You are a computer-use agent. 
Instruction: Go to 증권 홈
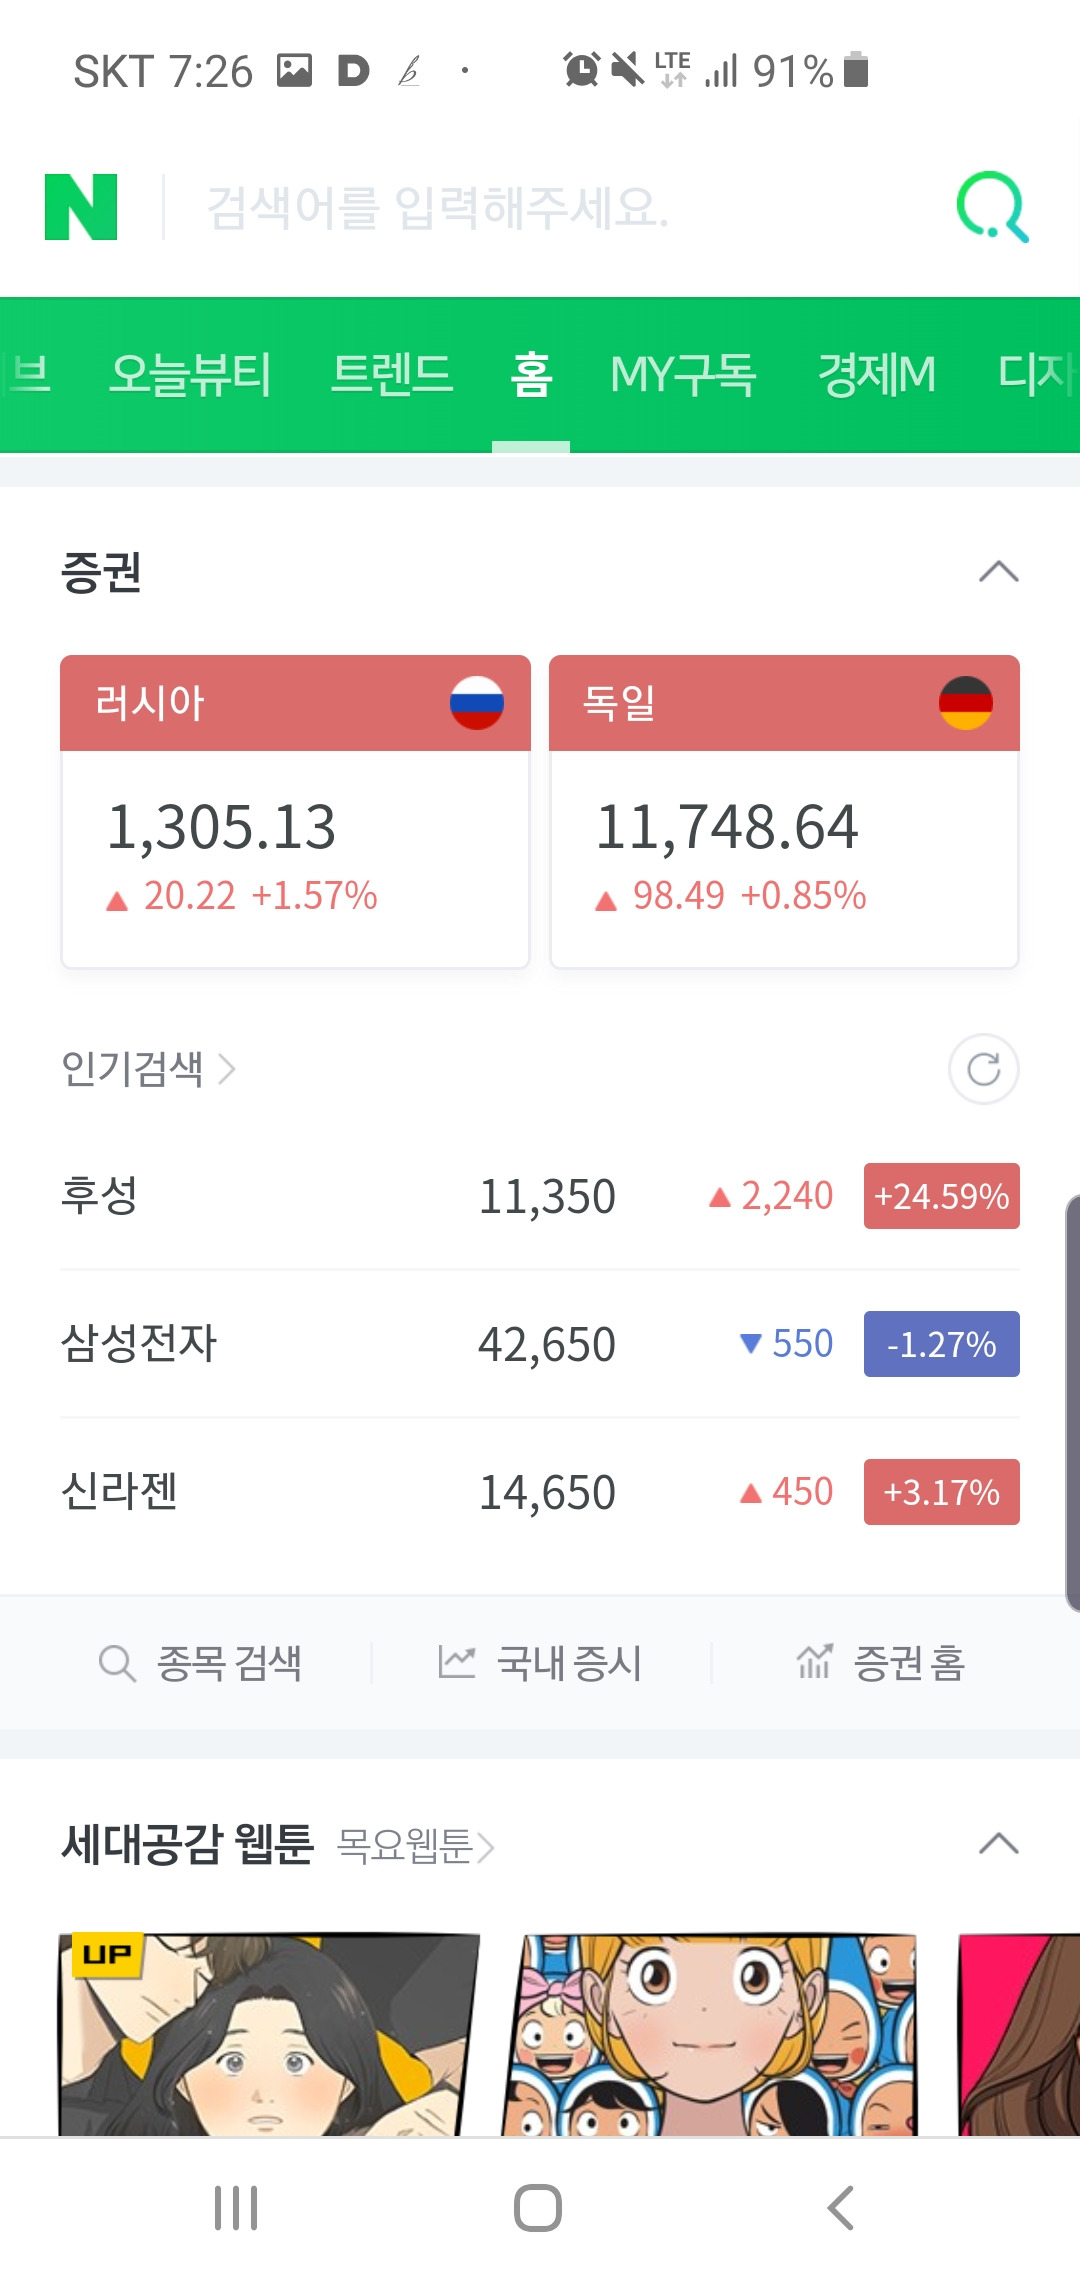coord(880,1663)
